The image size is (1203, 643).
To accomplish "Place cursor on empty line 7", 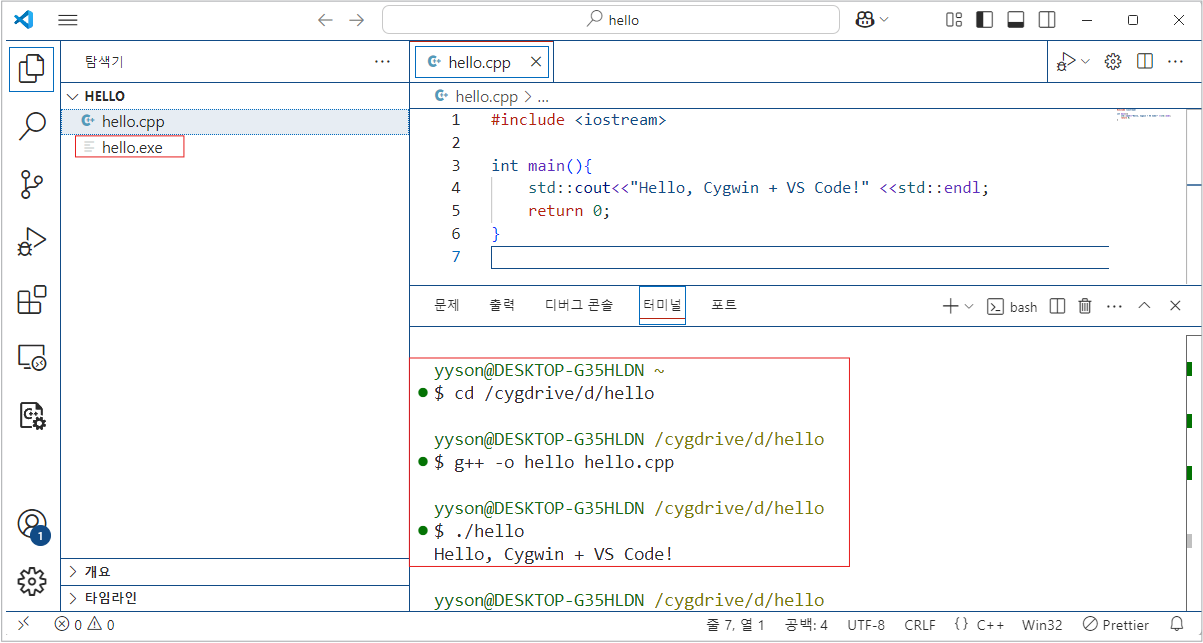I will pyautogui.click(x=800, y=257).
